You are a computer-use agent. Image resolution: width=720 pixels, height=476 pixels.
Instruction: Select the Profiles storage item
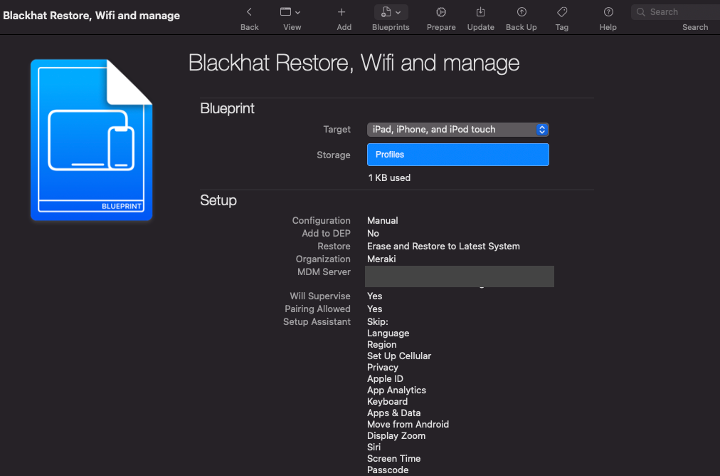[457, 155]
